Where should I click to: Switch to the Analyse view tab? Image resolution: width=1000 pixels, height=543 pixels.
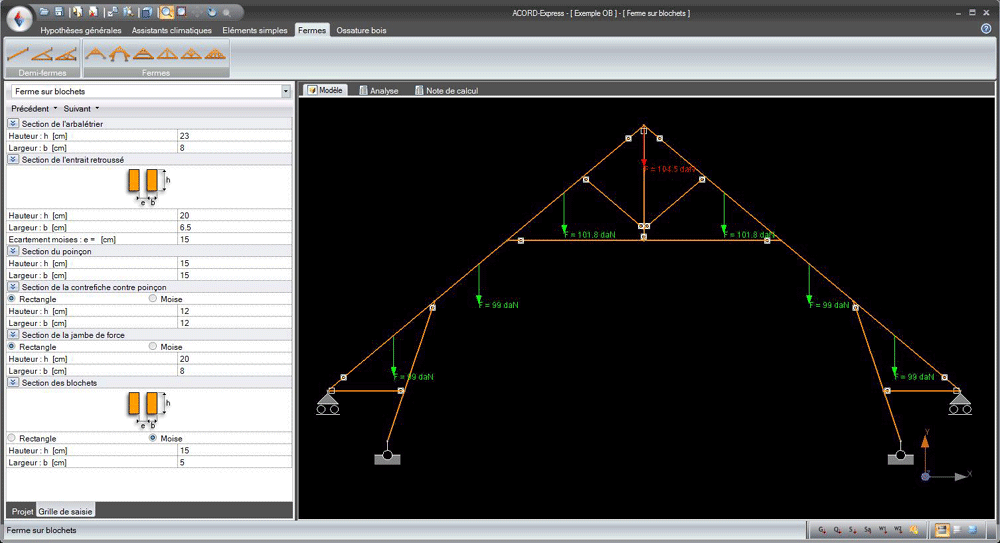[x=379, y=91]
